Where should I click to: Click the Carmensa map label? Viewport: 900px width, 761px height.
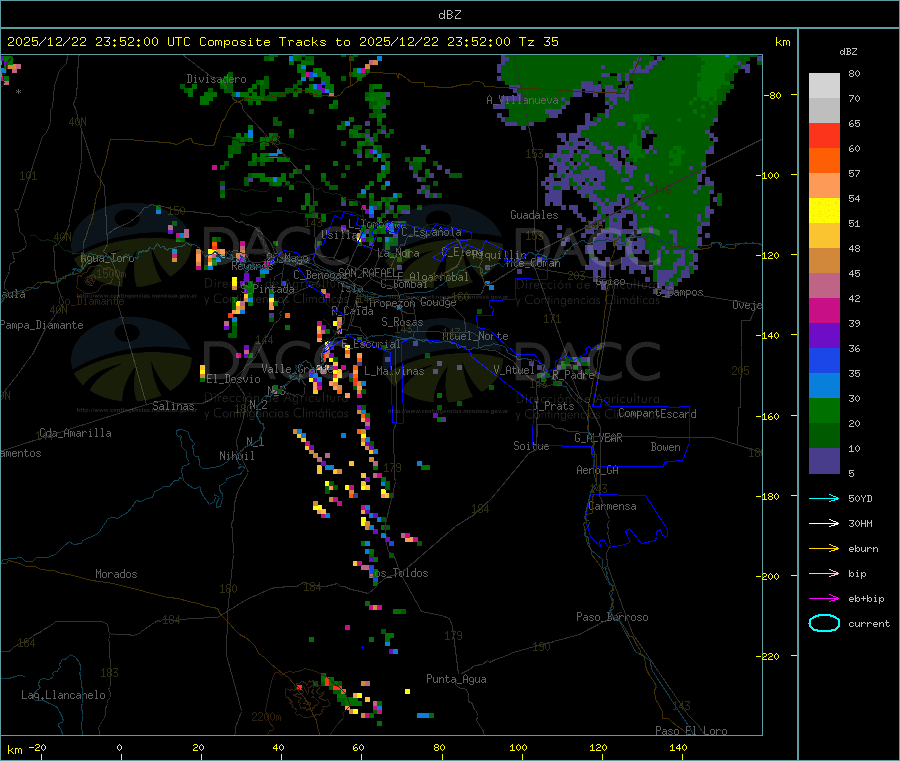pos(612,506)
